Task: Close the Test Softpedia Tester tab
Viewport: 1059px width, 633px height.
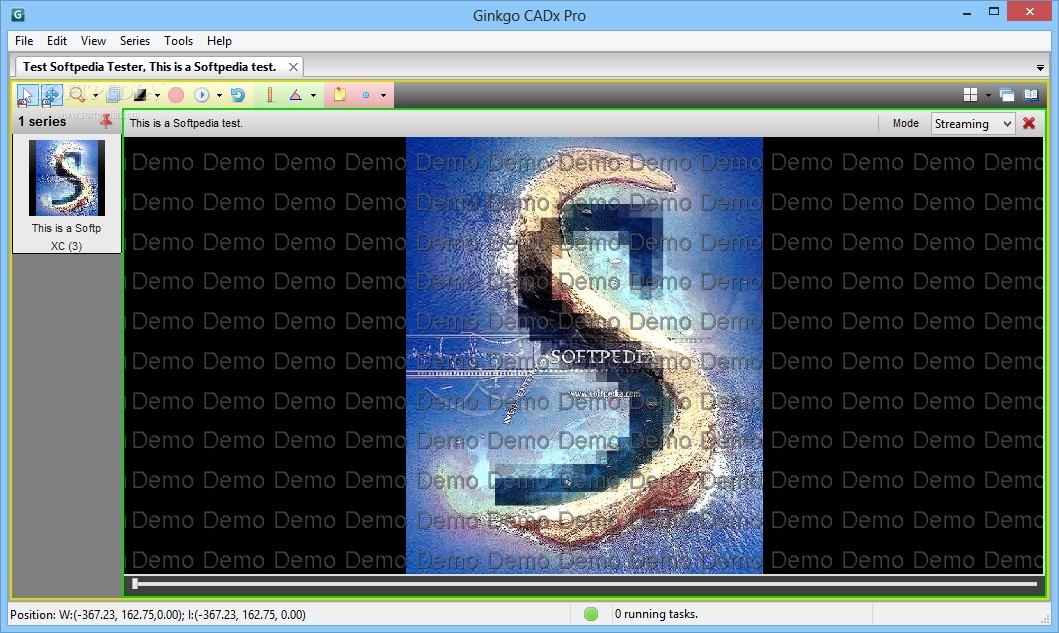Action: point(293,67)
